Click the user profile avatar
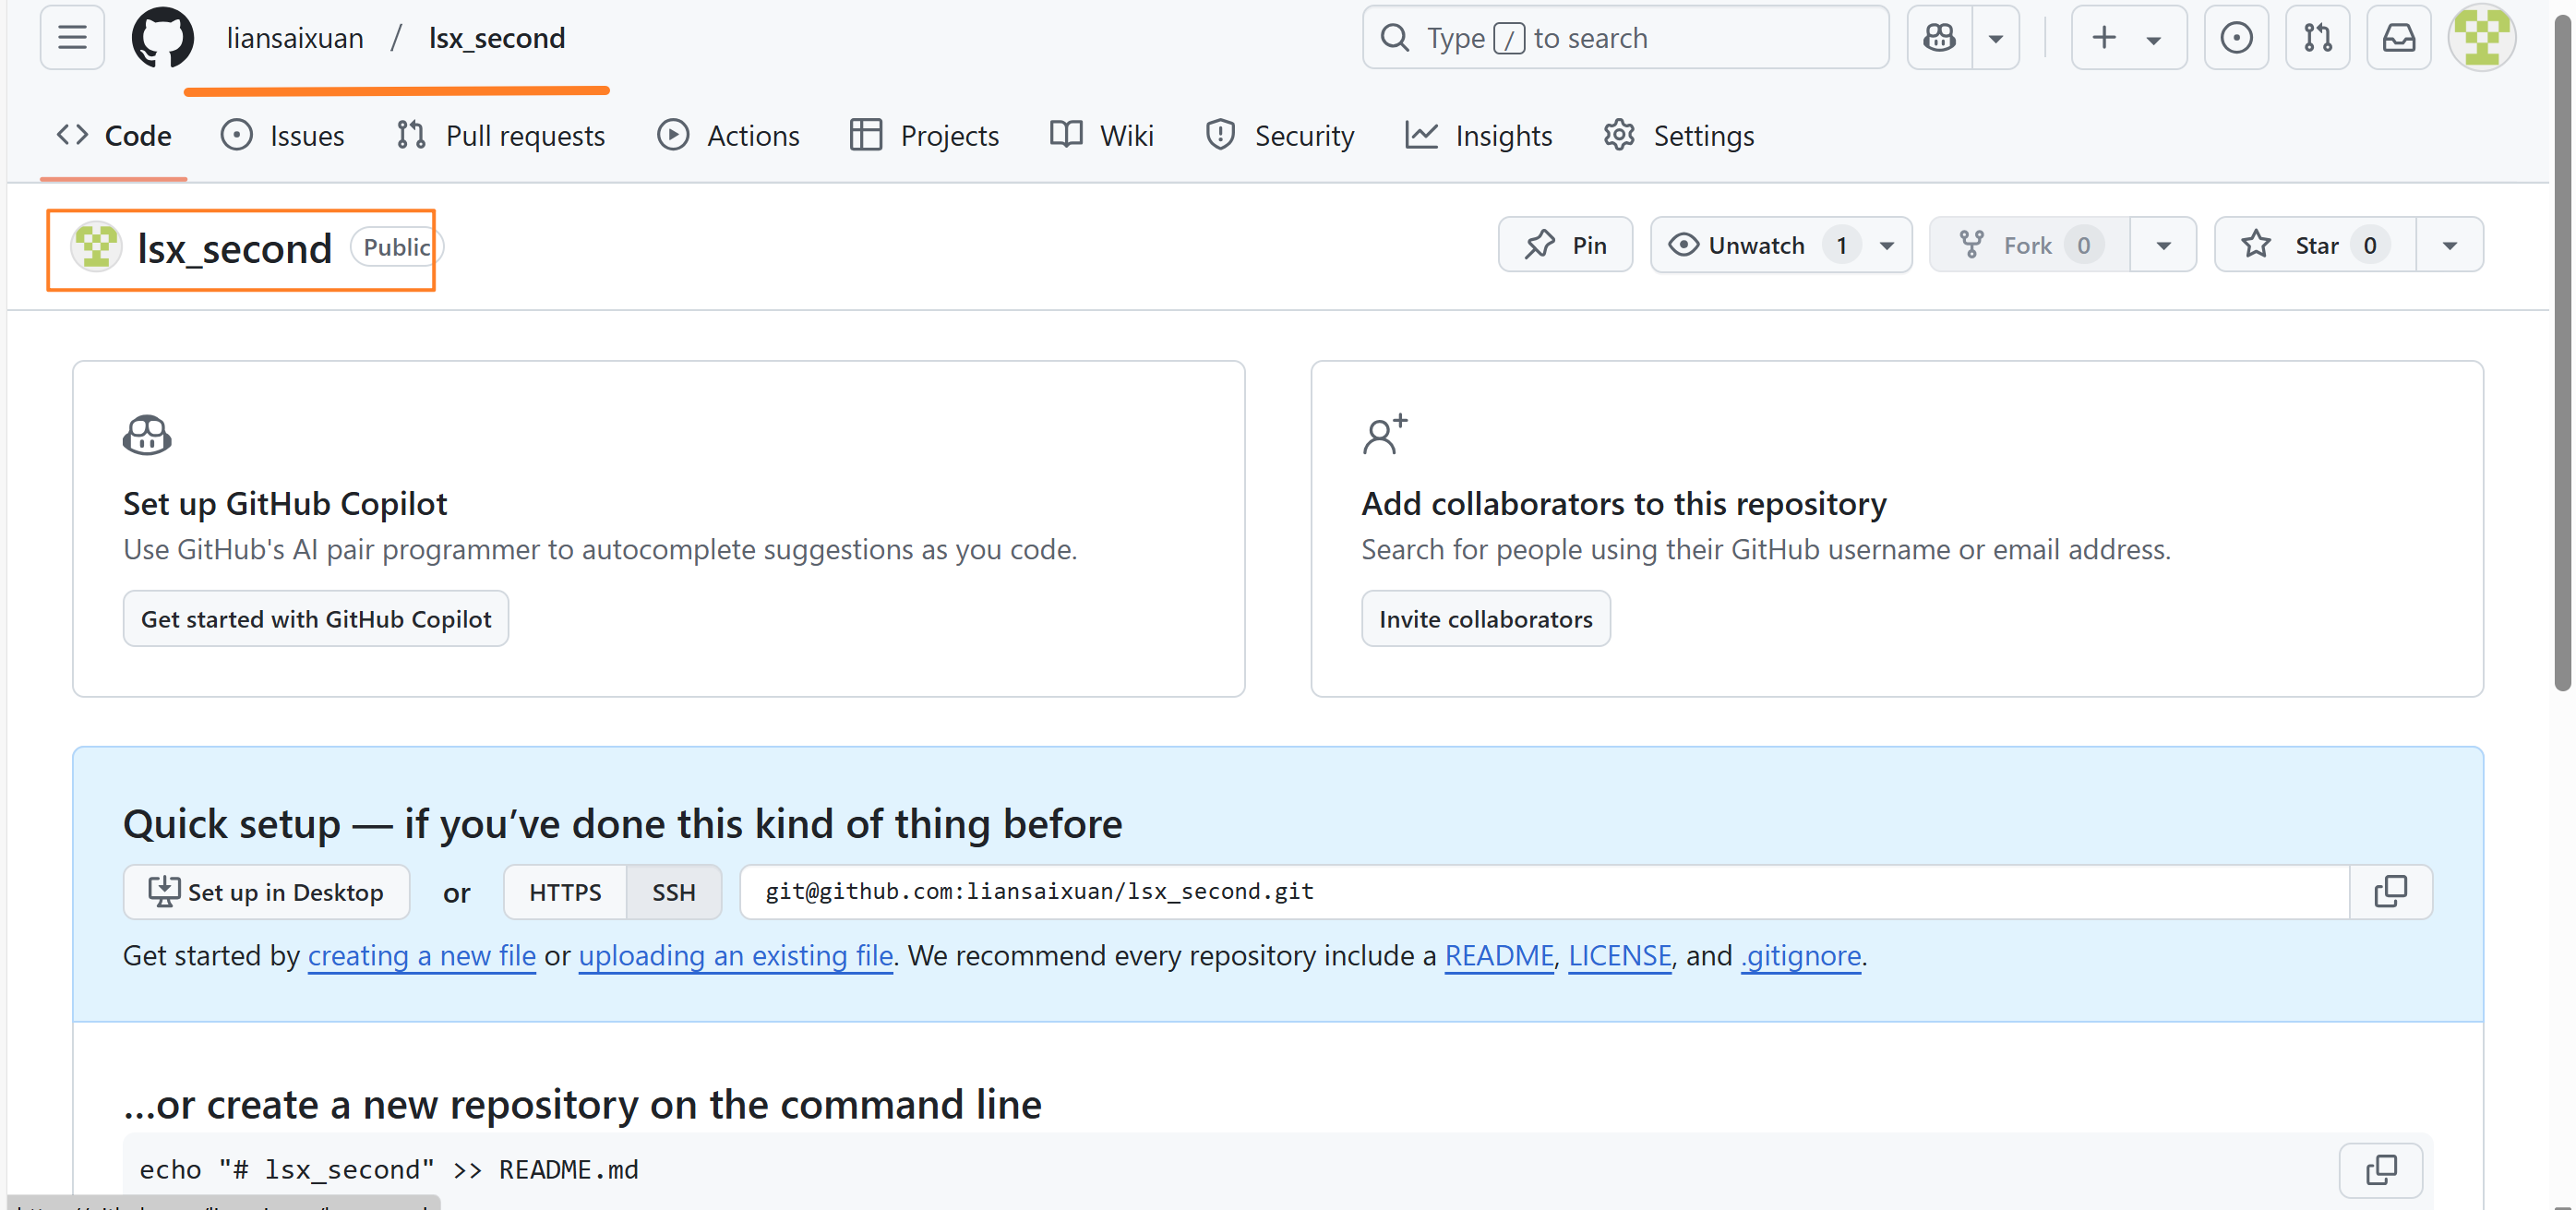The image size is (2576, 1210). coord(2481,38)
